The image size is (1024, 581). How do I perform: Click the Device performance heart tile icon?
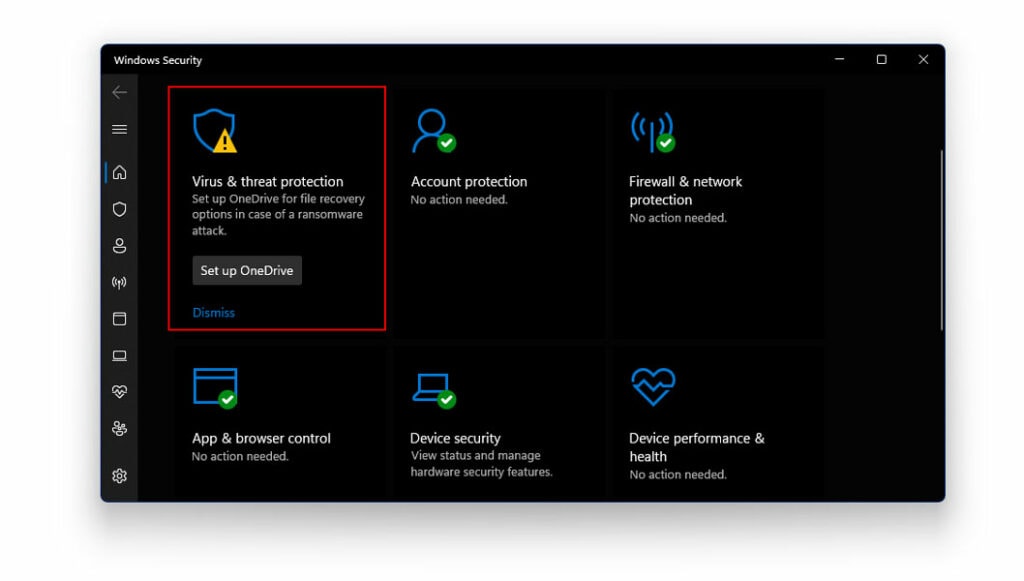[x=653, y=386]
